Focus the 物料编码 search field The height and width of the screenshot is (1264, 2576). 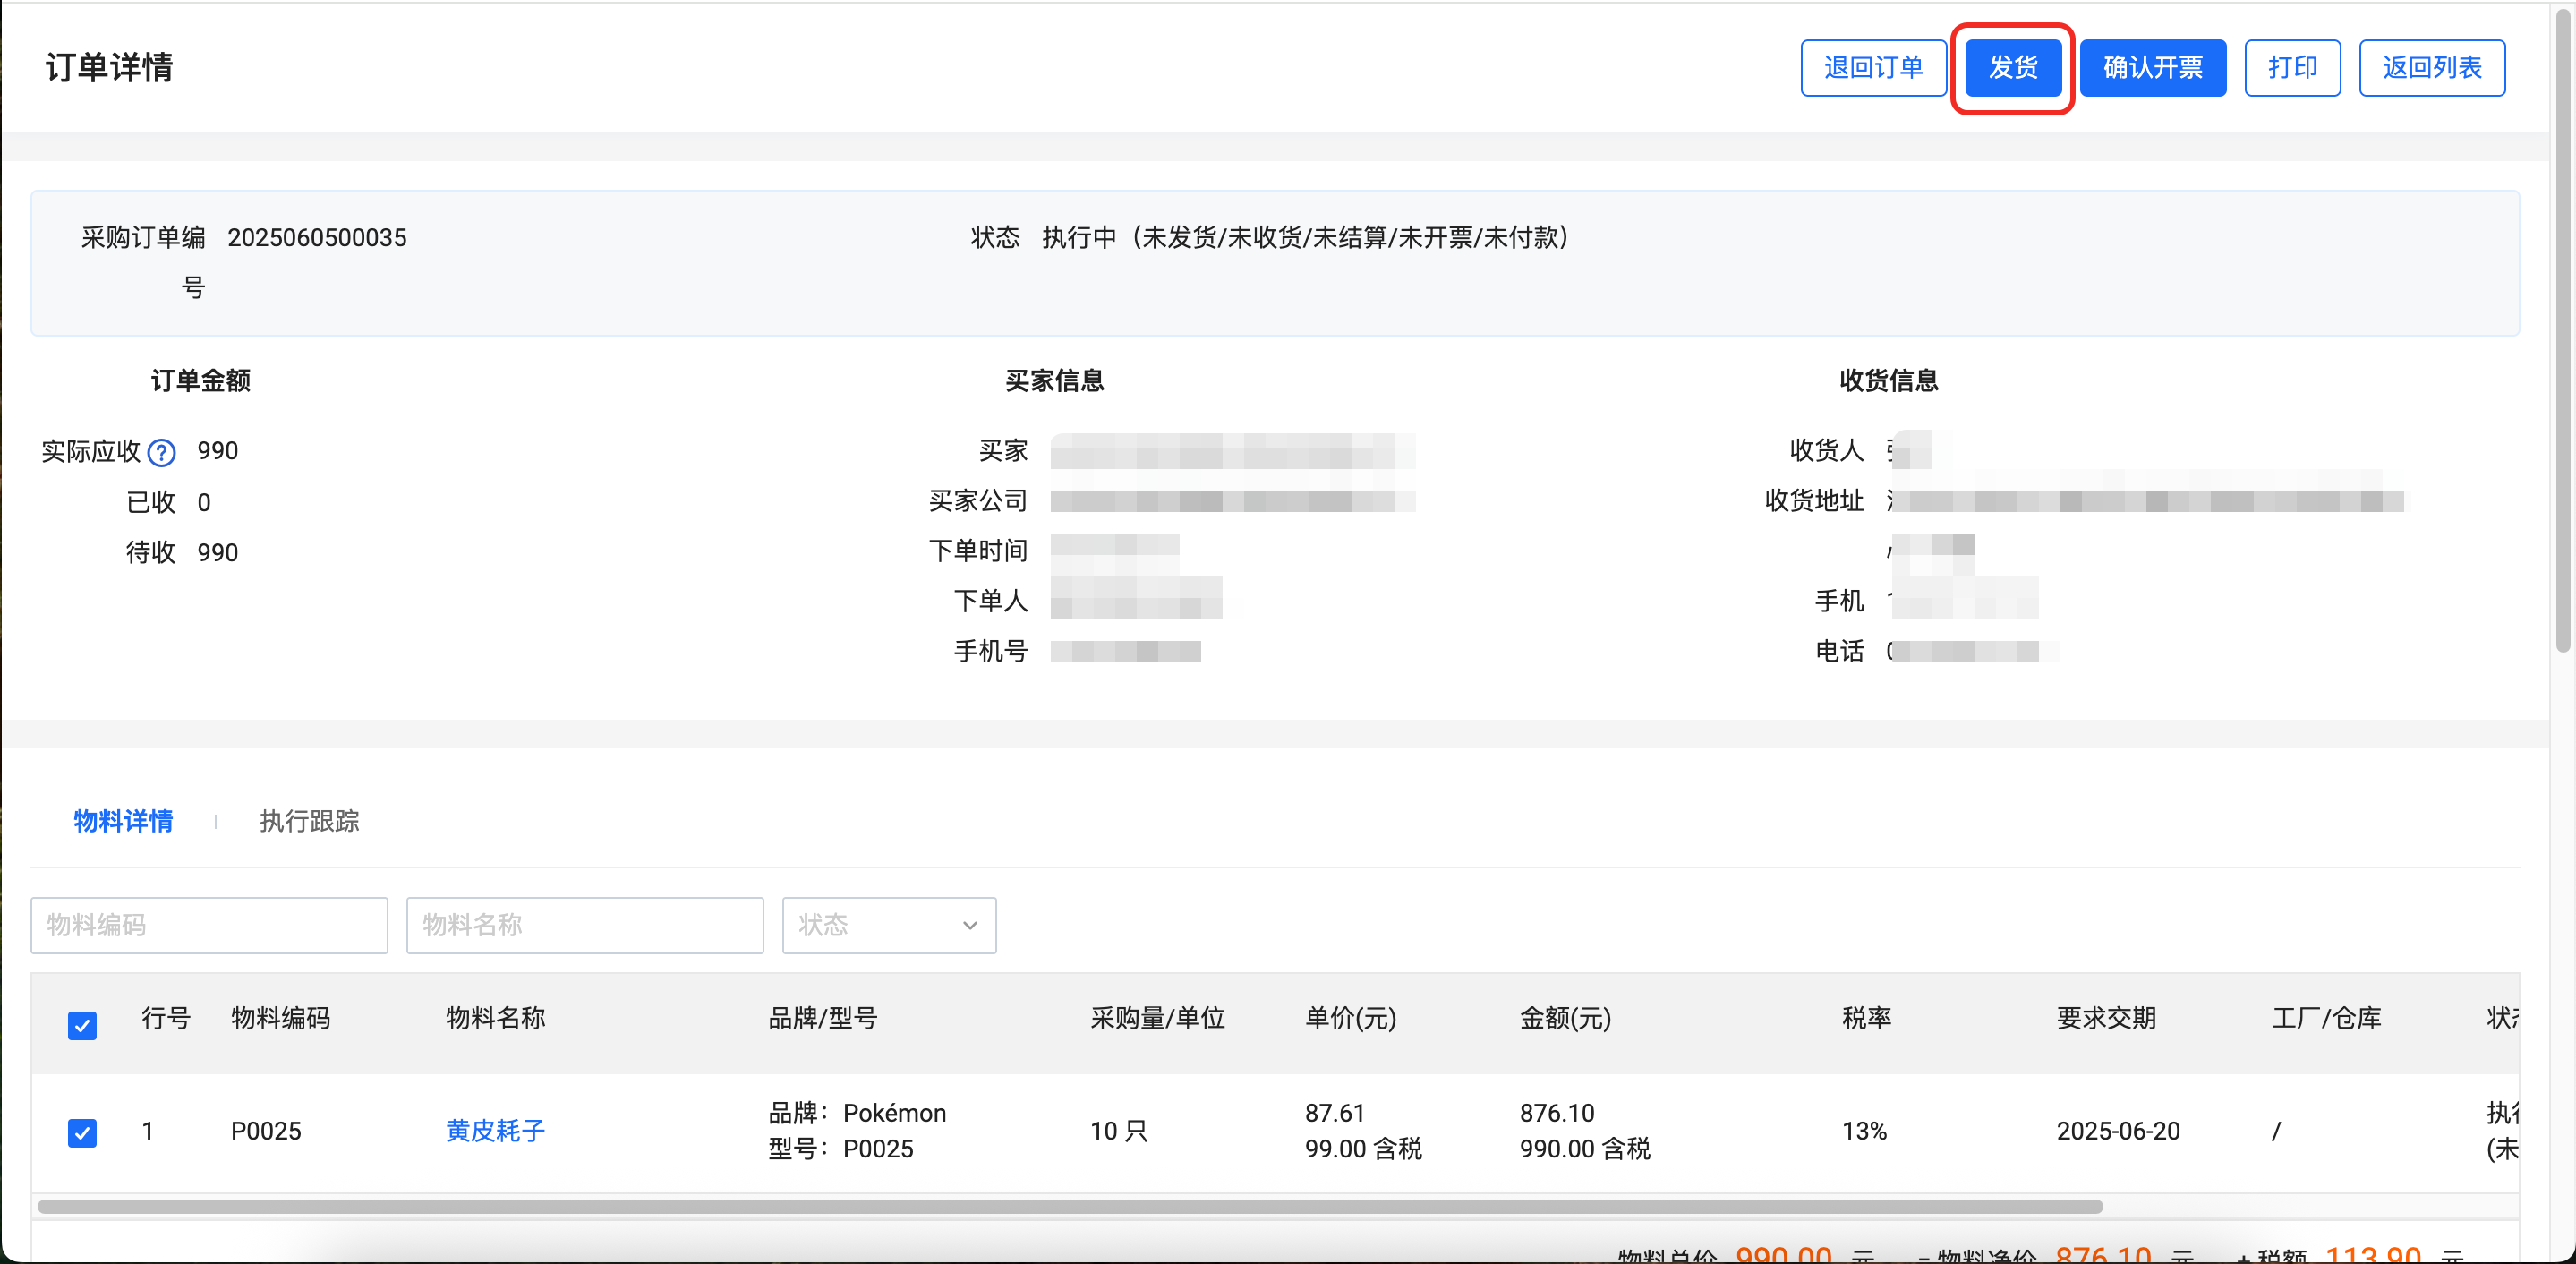(209, 925)
